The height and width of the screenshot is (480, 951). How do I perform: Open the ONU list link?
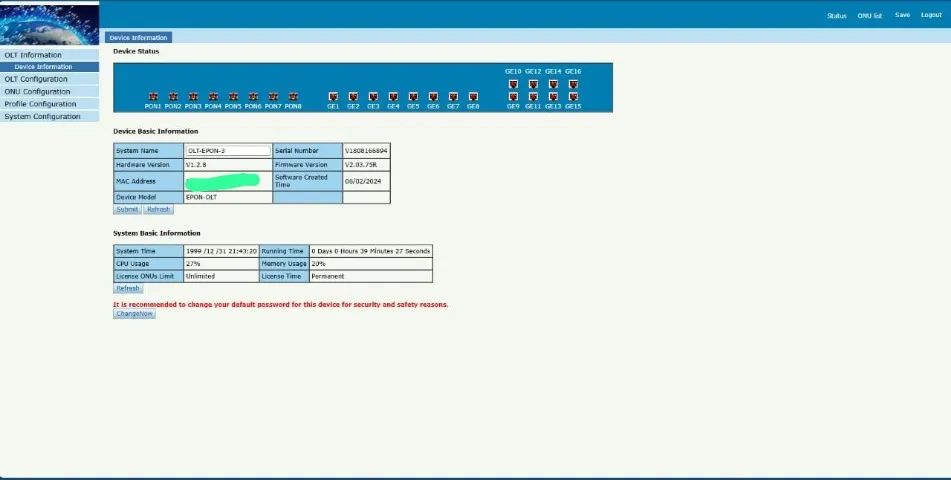870,16
